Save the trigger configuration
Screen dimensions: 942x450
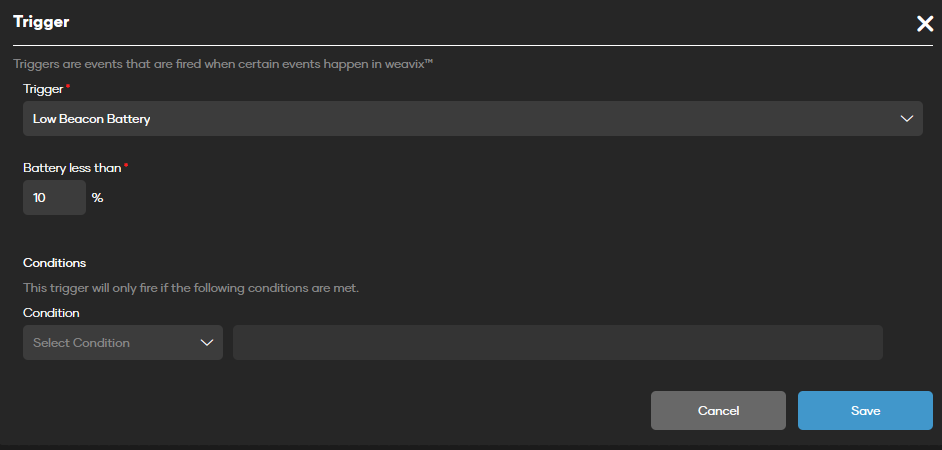865,411
